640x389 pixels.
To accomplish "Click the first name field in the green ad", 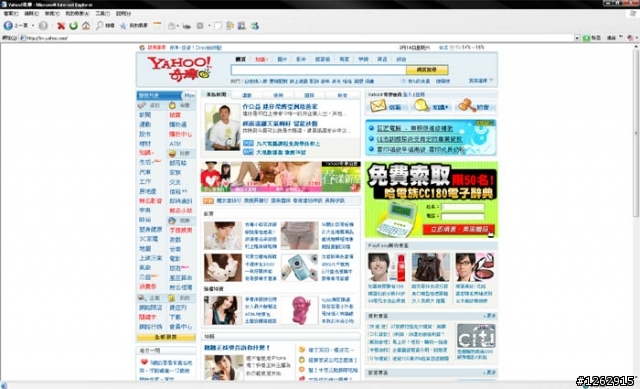I will click(x=462, y=207).
